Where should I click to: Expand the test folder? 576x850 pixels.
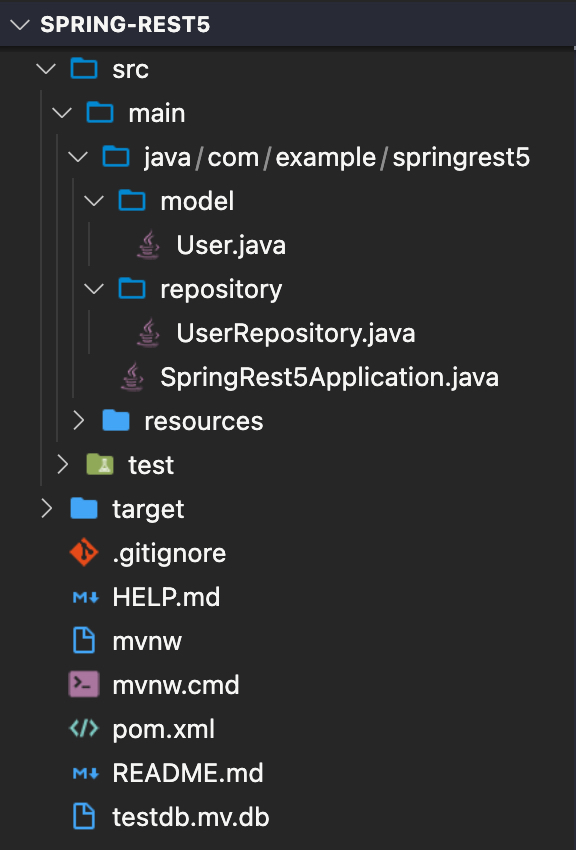point(62,464)
